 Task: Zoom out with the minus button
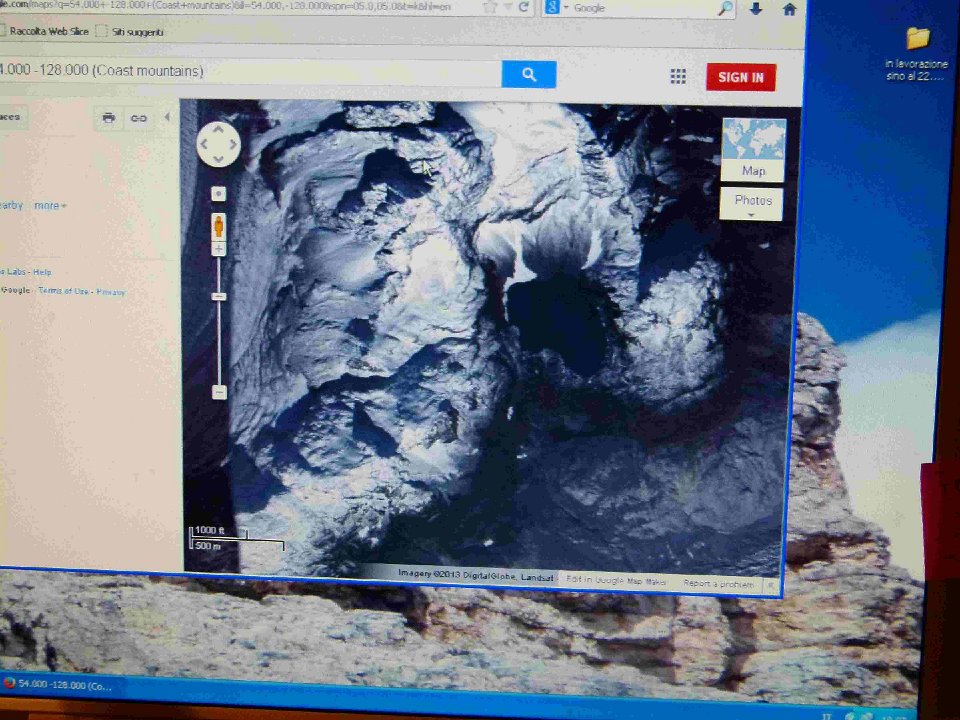(x=219, y=392)
